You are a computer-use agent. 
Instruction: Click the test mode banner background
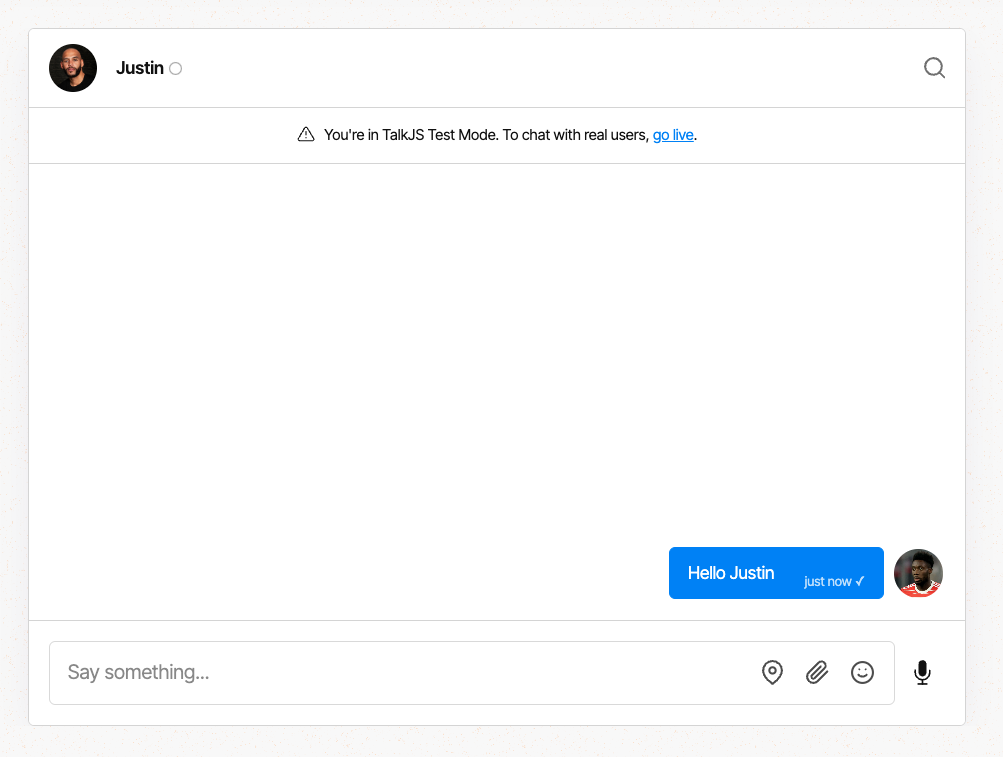coord(150,135)
